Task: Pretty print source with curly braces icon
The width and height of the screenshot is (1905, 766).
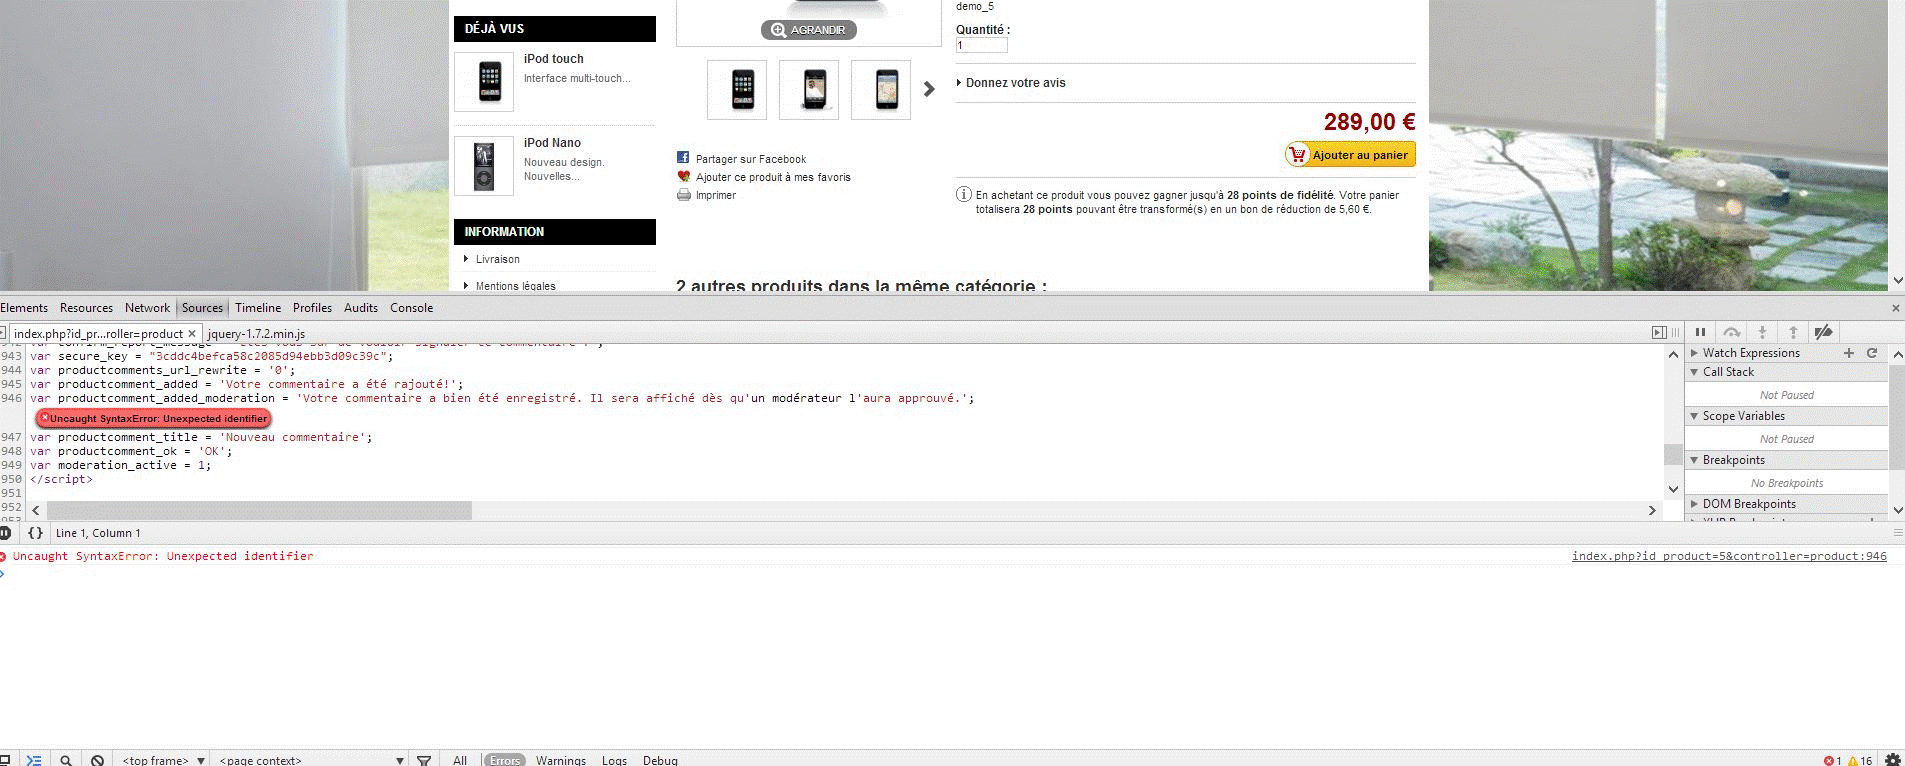Action: [36, 533]
